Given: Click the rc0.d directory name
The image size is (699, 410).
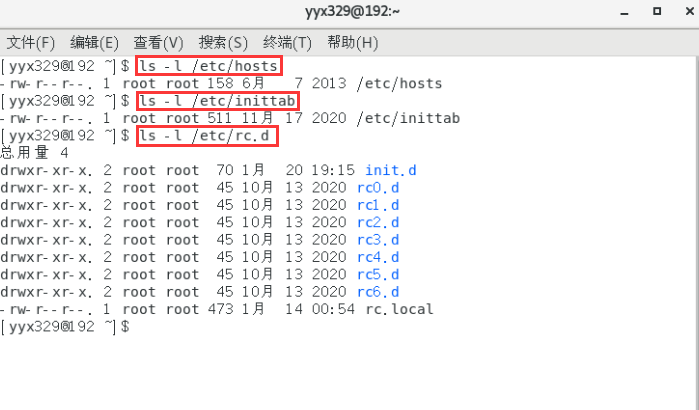Looking at the screenshot, I should click(378, 188).
